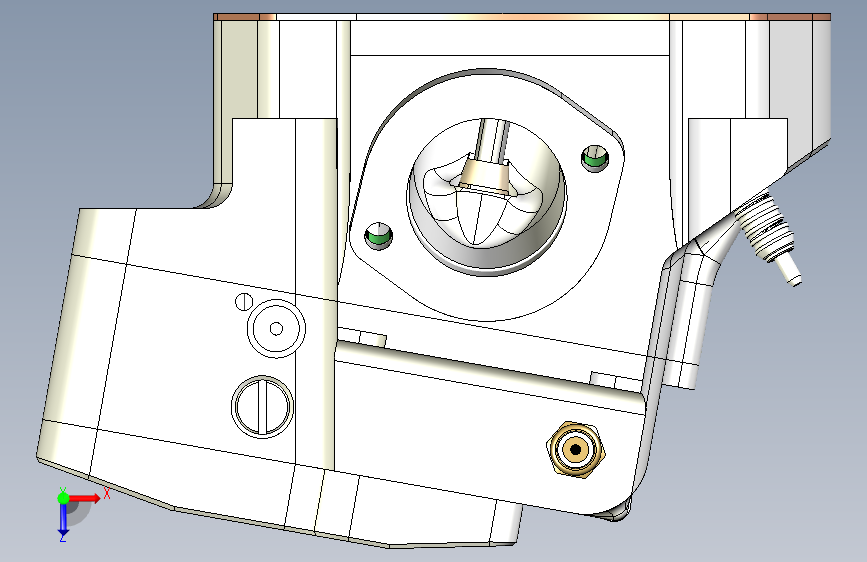This screenshot has width=867, height=562.
Task: Pick the small slotted screw above the port
Action: pyautogui.click(x=244, y=301)
